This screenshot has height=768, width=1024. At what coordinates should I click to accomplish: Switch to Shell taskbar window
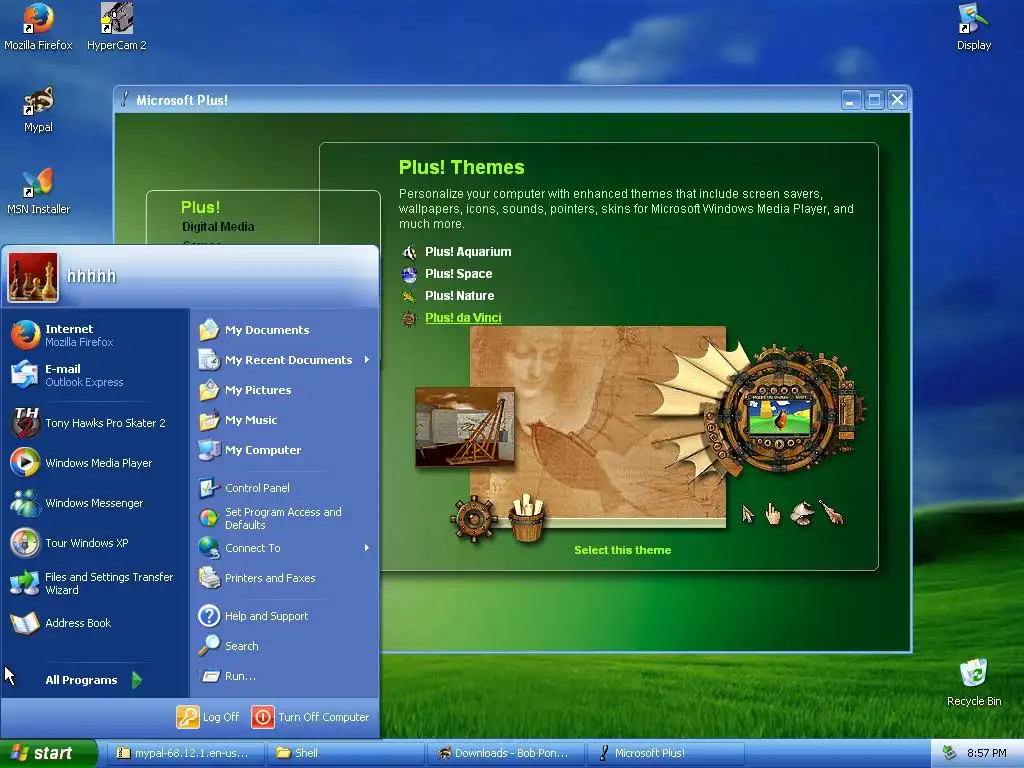345,753
